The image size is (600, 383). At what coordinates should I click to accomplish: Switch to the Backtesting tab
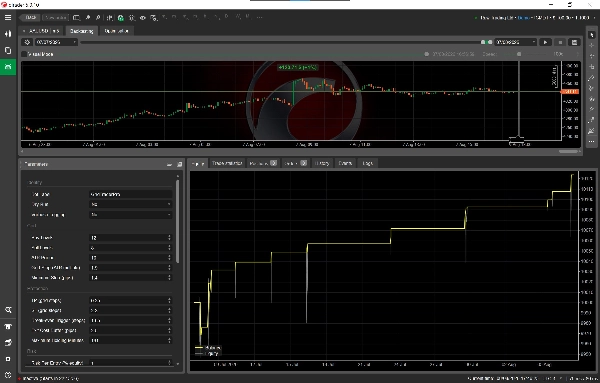click(x=82, y=31)
